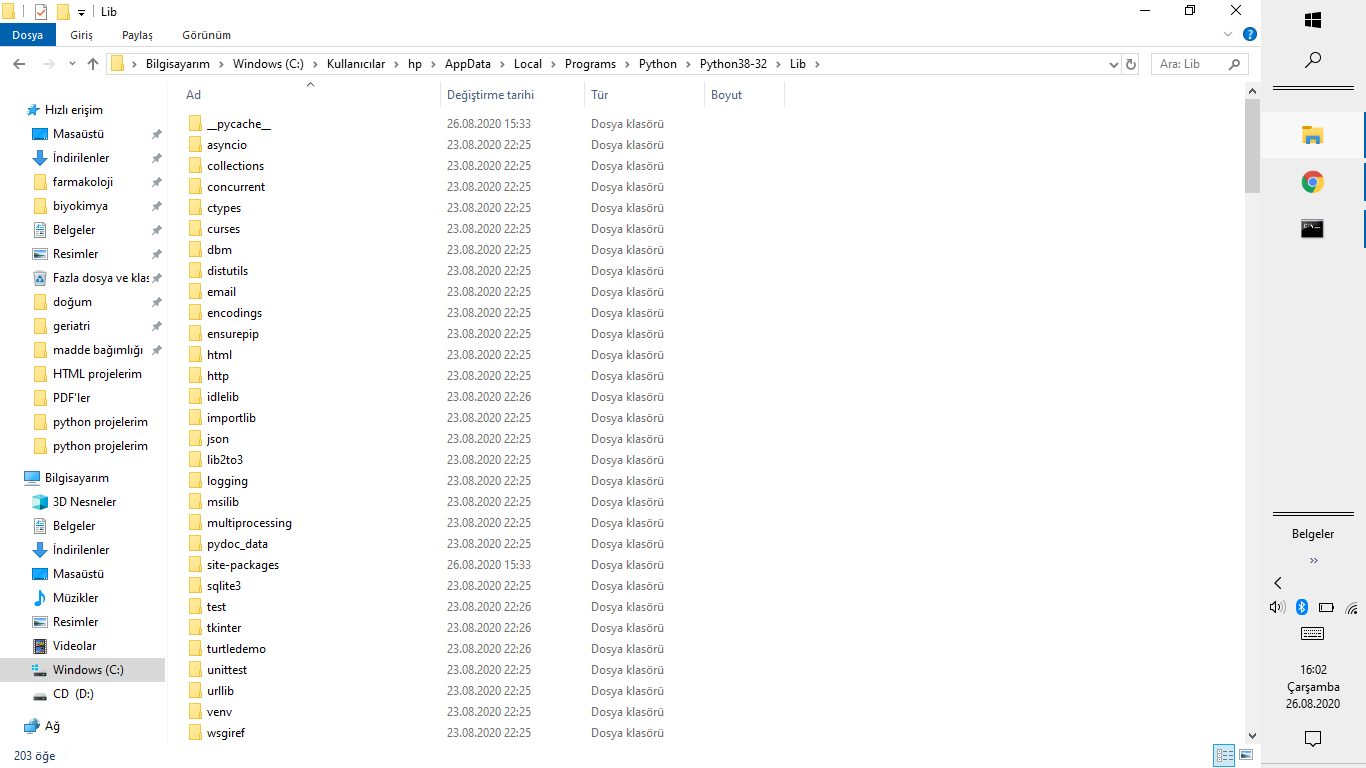The width and height of the screenshot is (1366, 768).
Task: Open Müzikler in the navigation pane
Action: pos(75,598)
